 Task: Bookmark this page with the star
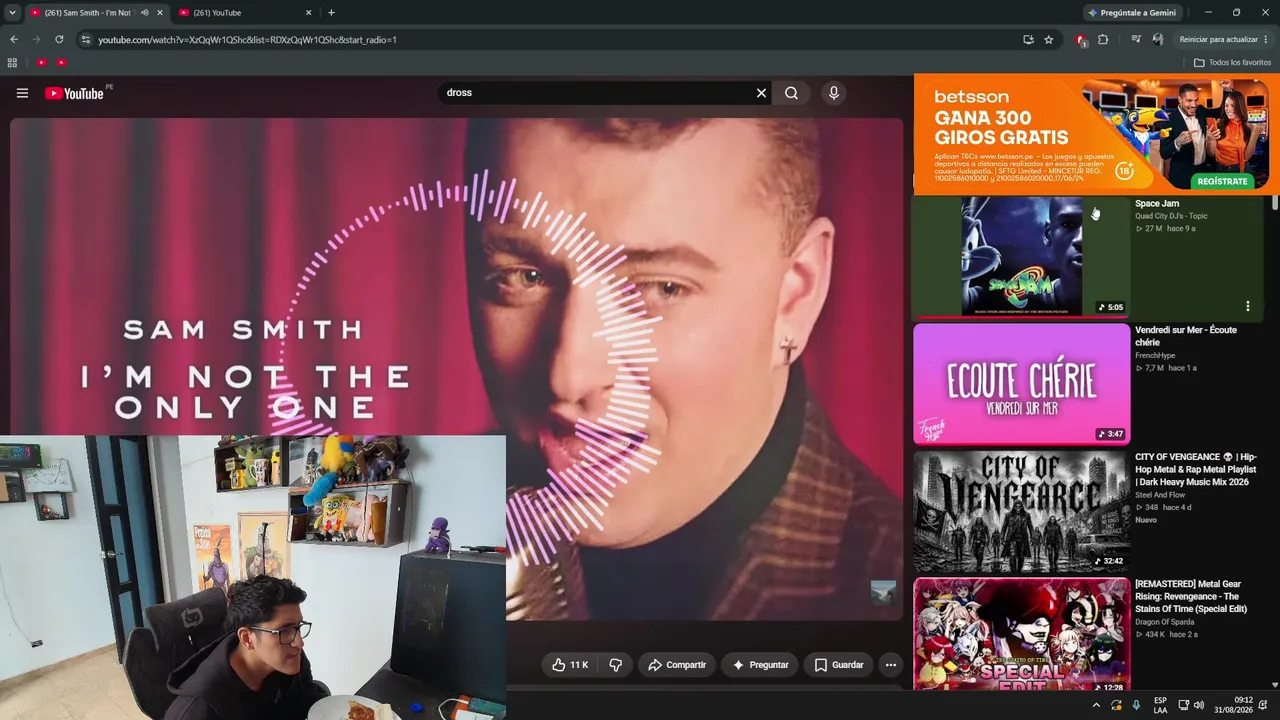[x=1048, y=40]
